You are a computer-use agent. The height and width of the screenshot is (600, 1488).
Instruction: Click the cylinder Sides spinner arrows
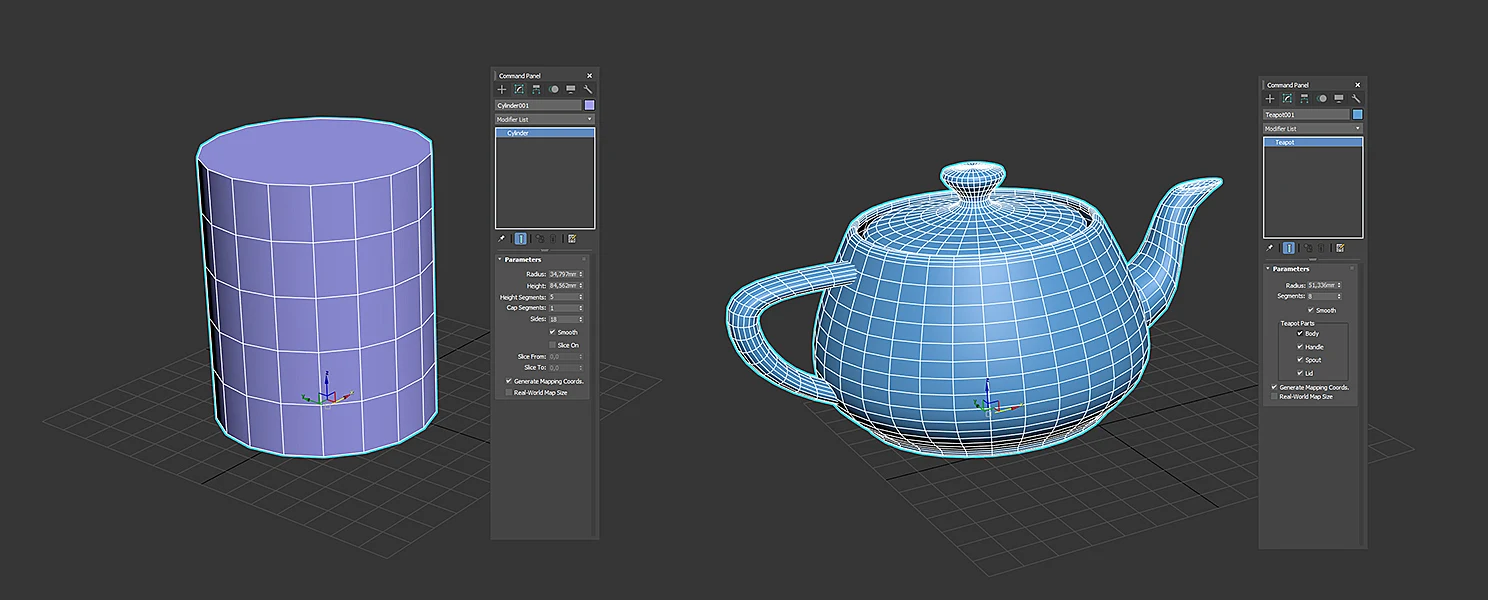coord(581,319)
